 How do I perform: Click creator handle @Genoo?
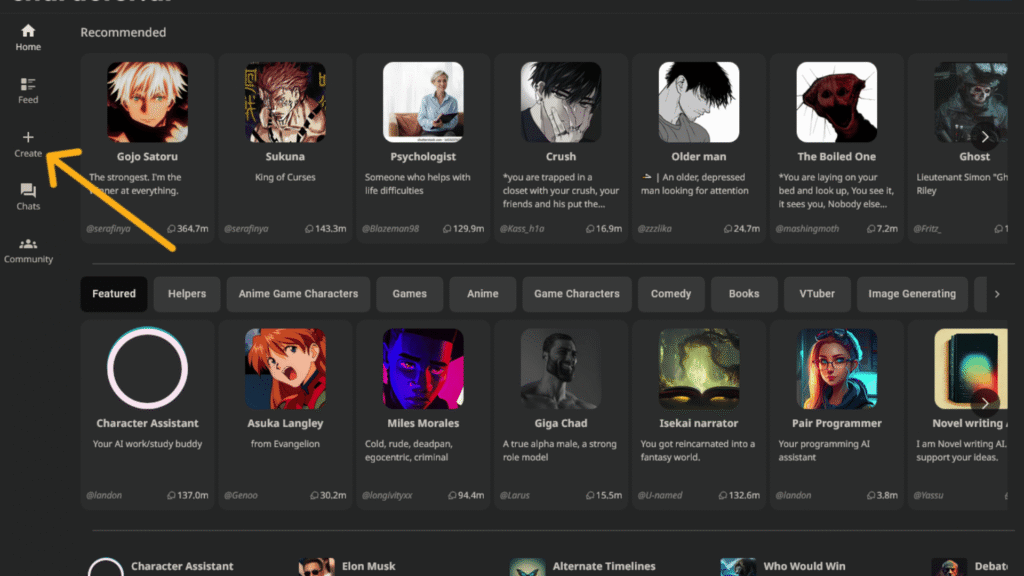[241, 495]
